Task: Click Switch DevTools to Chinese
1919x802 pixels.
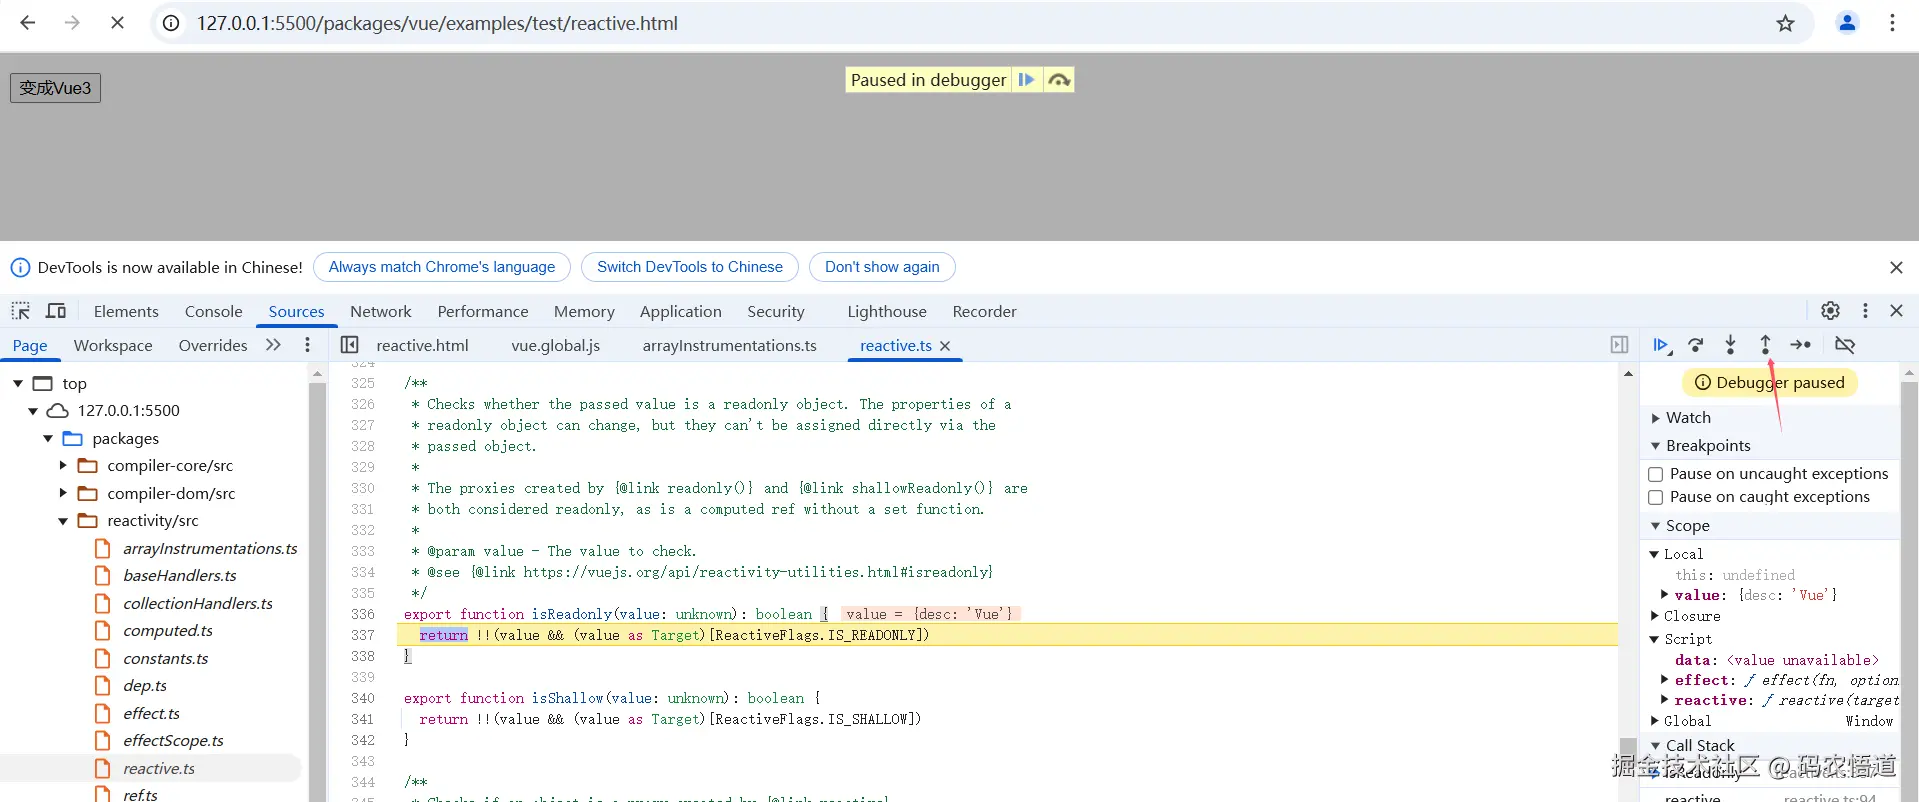Action: 690,267
